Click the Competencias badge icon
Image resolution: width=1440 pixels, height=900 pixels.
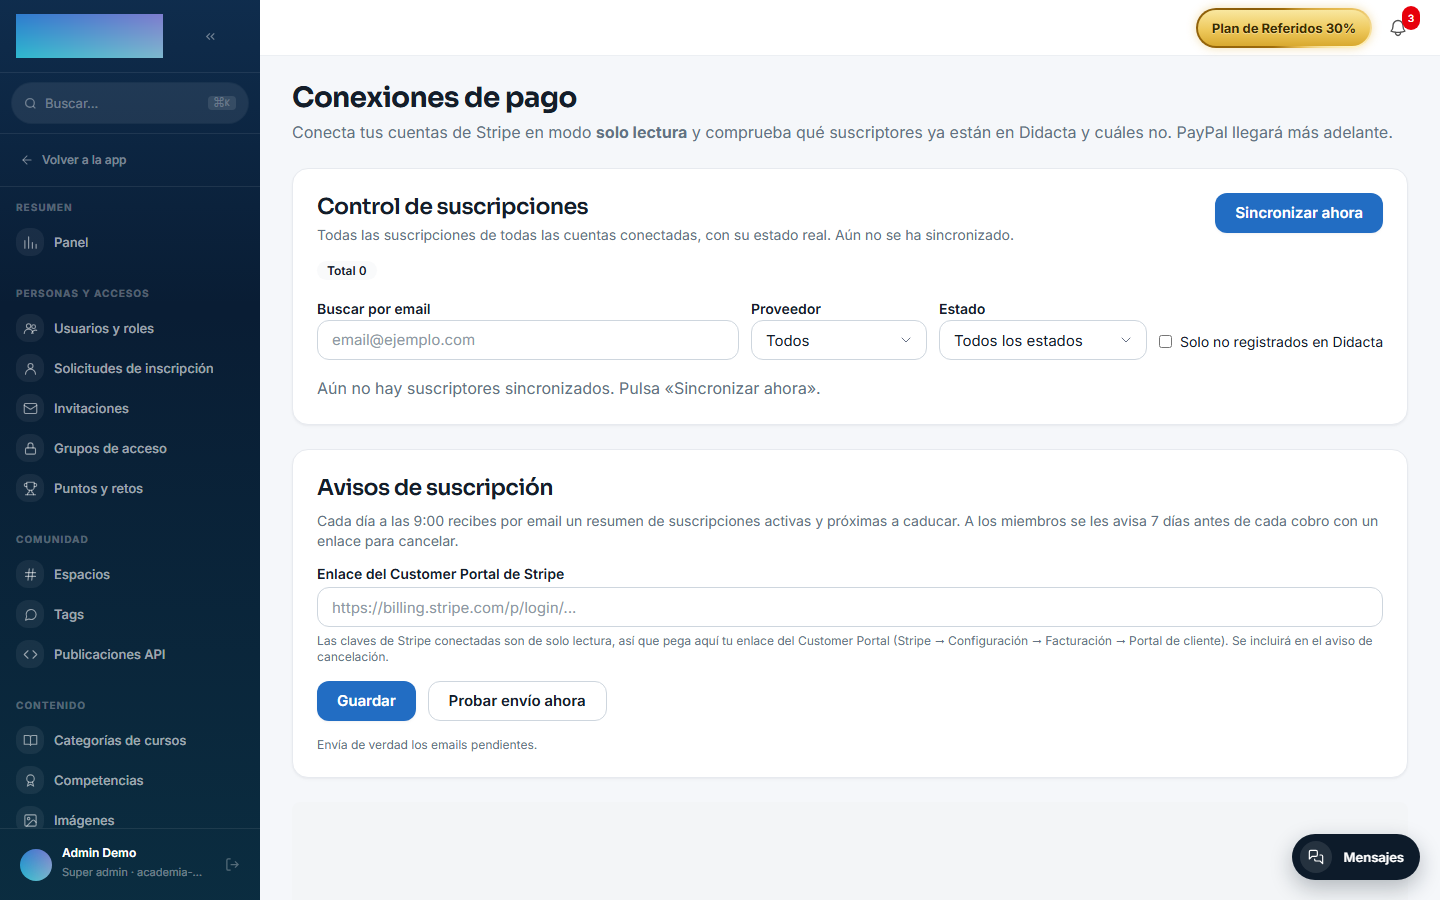(31, 781)
